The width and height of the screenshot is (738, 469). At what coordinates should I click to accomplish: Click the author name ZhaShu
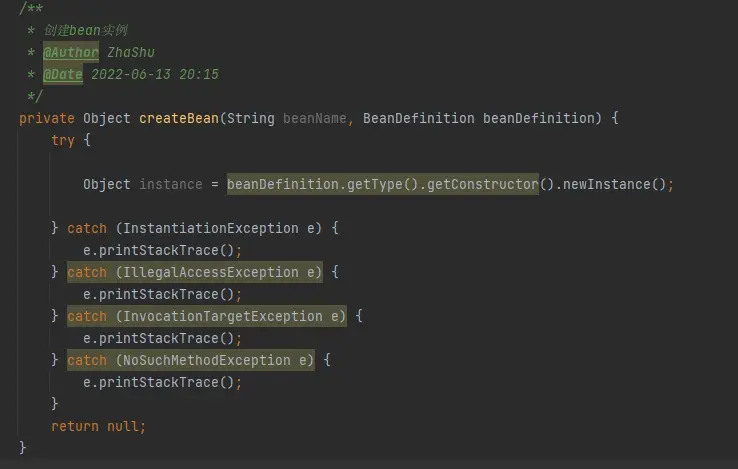point(131,52)
